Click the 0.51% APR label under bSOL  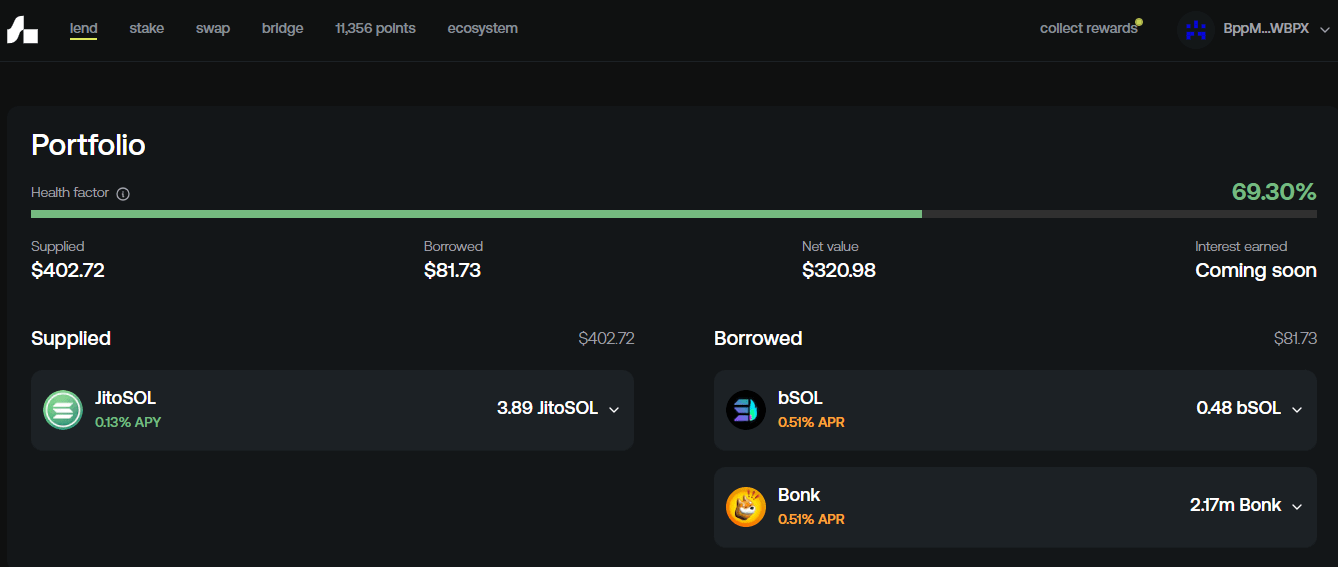point(811,422)
